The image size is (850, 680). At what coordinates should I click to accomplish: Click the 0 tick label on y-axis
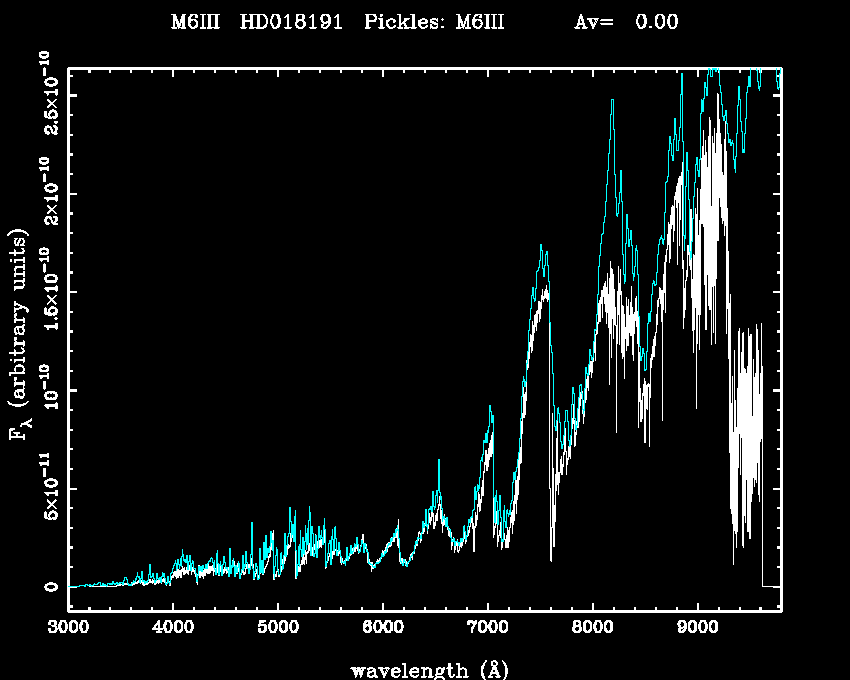click(49, 587)
